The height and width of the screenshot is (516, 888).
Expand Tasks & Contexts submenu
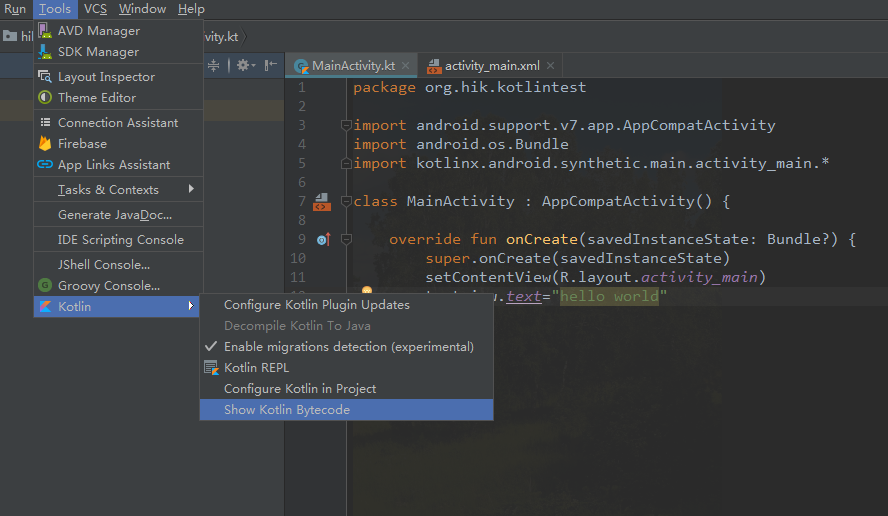(x=118, y=189)
